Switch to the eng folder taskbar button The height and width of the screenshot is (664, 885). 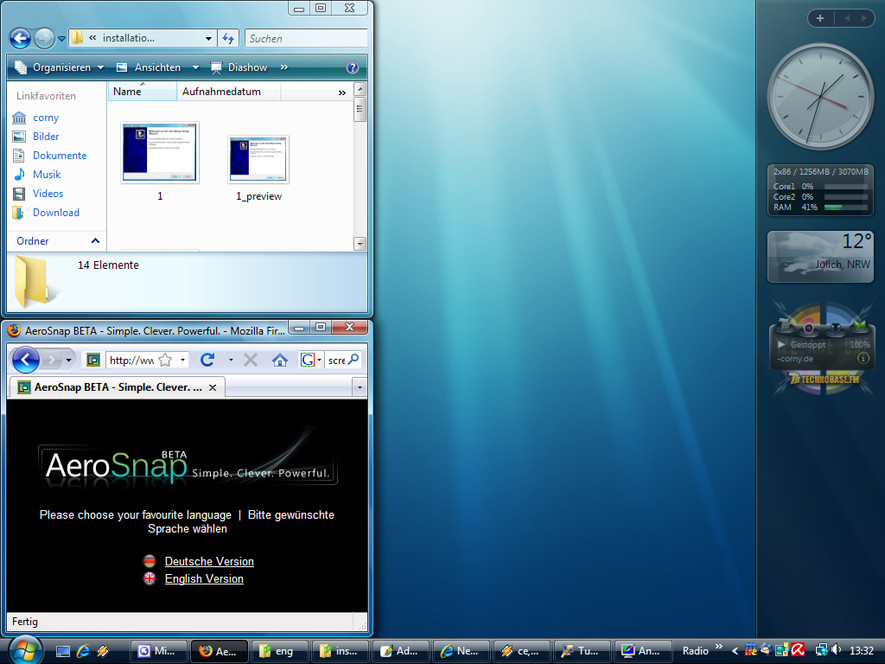click(x=280, y=651)
